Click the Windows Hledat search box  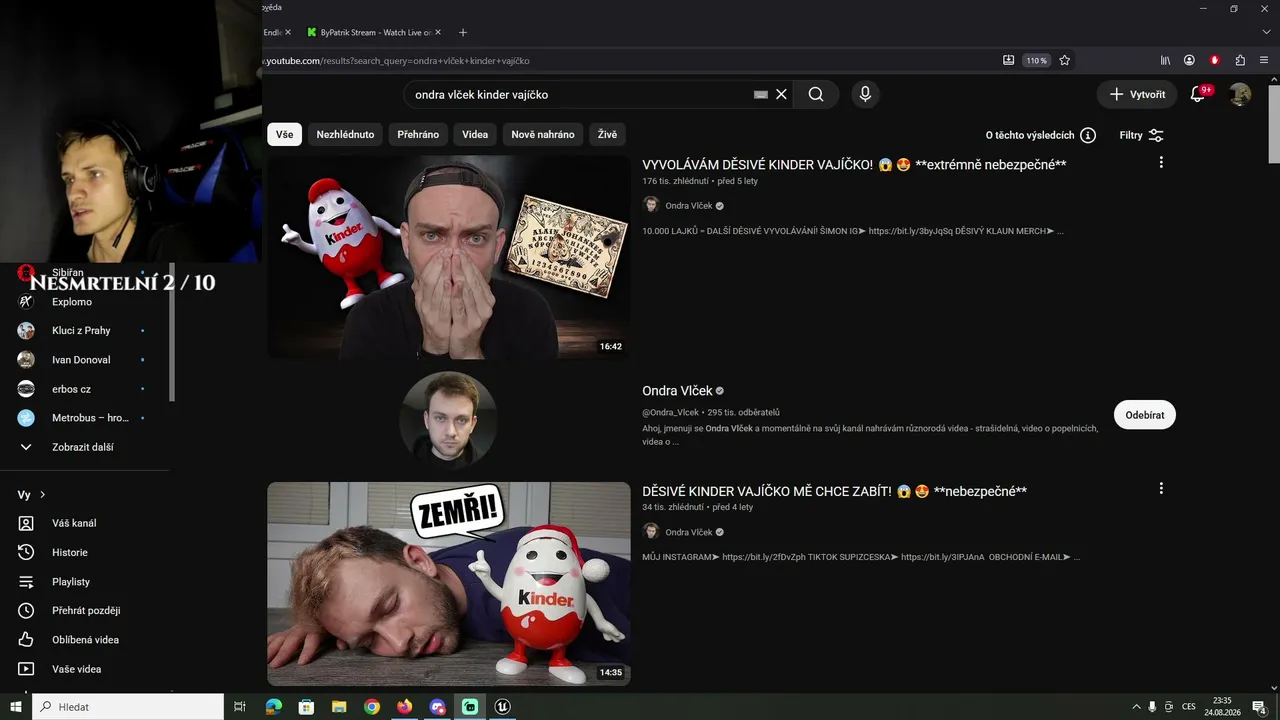pyautogui.click(x=128, y=707)
